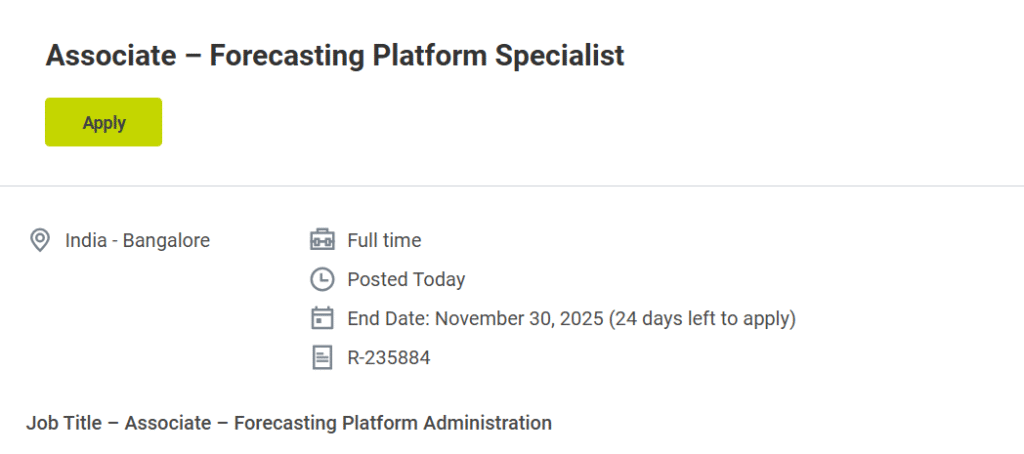Screen dimensions: 1024x454
Task: Click the Associate – Forecasting Platform Specialist heading
Action: tap(335, 55)
